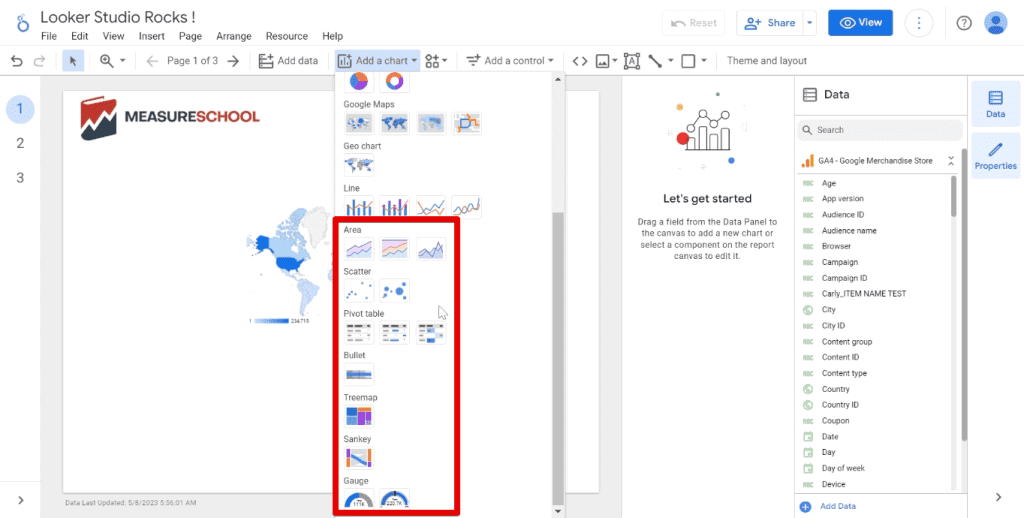Click the zoom magnifier icon
Image resolution: width=1024 pixels, height=518 pixels.
tap(106, 61)
